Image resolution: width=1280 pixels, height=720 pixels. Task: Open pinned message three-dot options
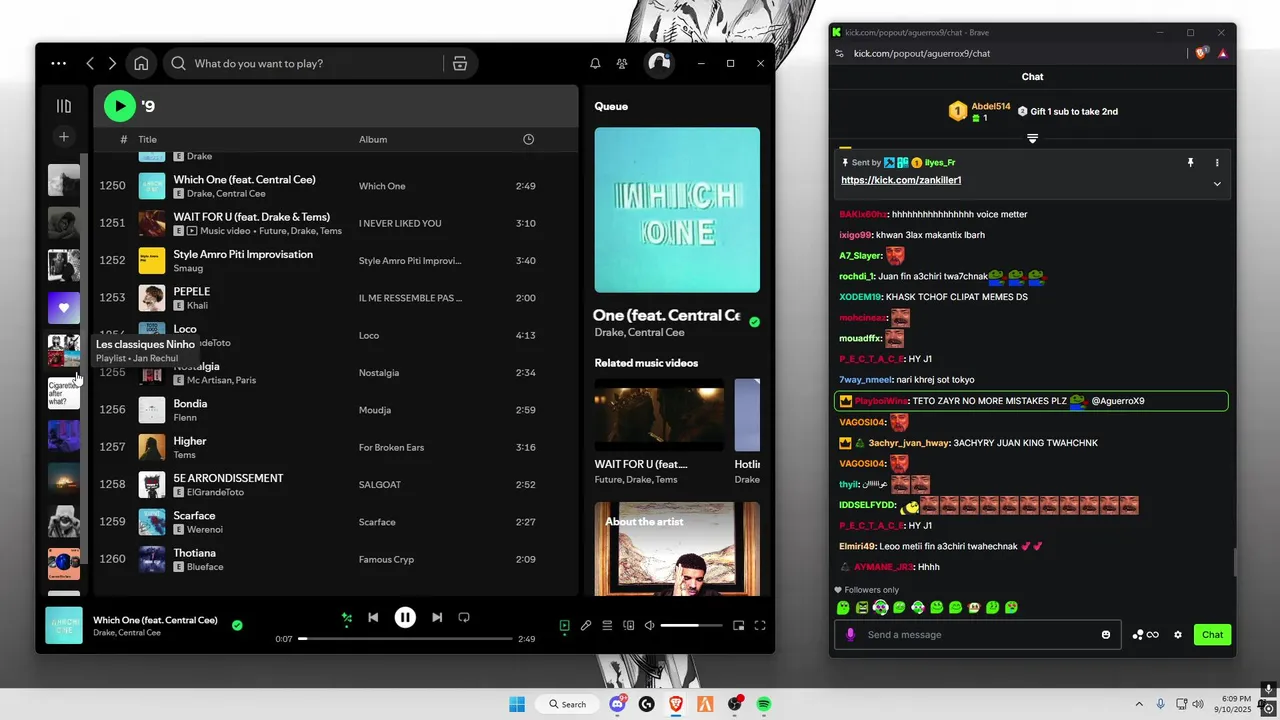1217,162
